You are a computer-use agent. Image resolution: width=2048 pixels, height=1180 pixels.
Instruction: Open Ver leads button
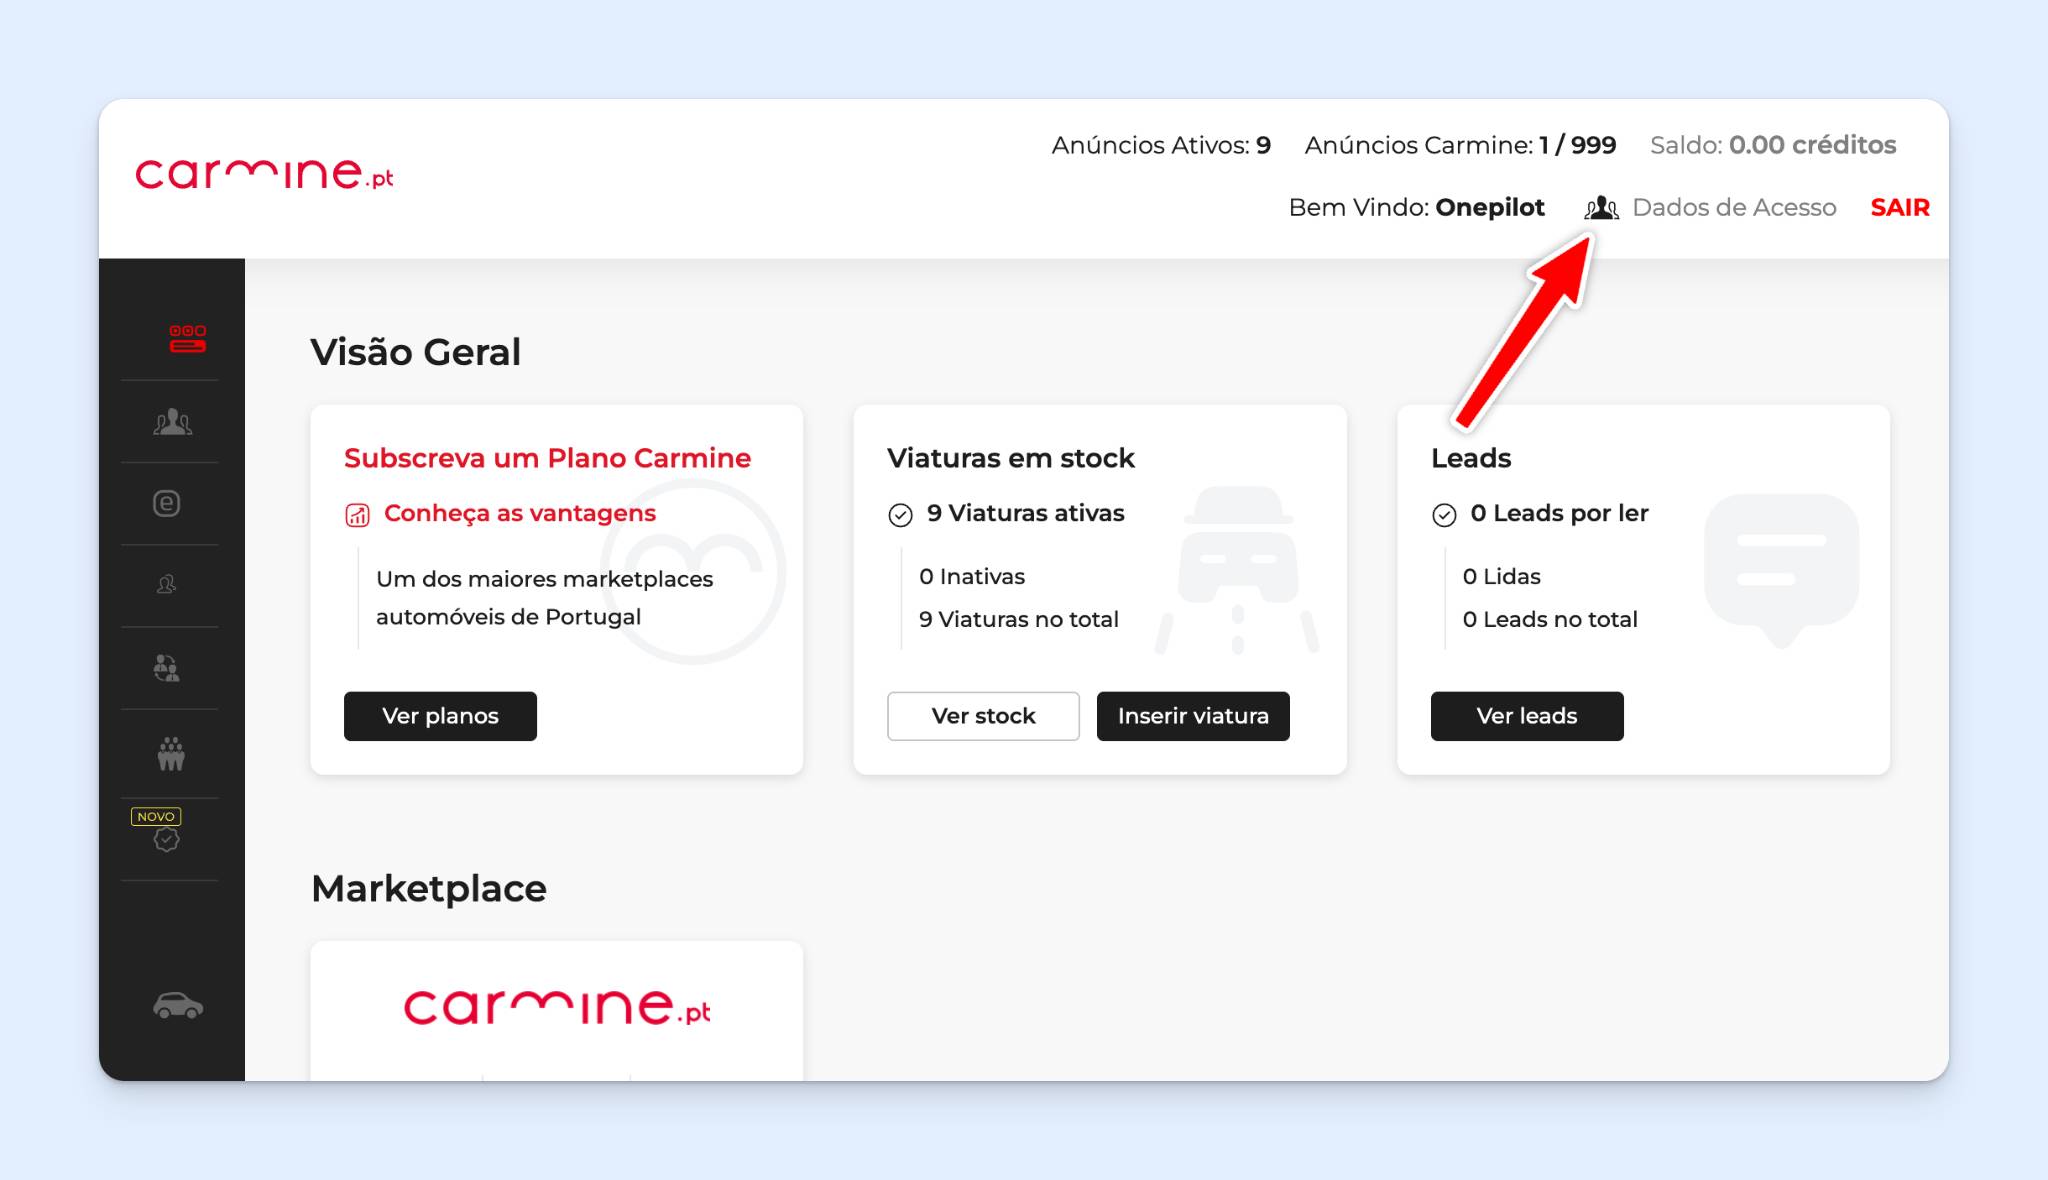click(x=1527, y=716)
